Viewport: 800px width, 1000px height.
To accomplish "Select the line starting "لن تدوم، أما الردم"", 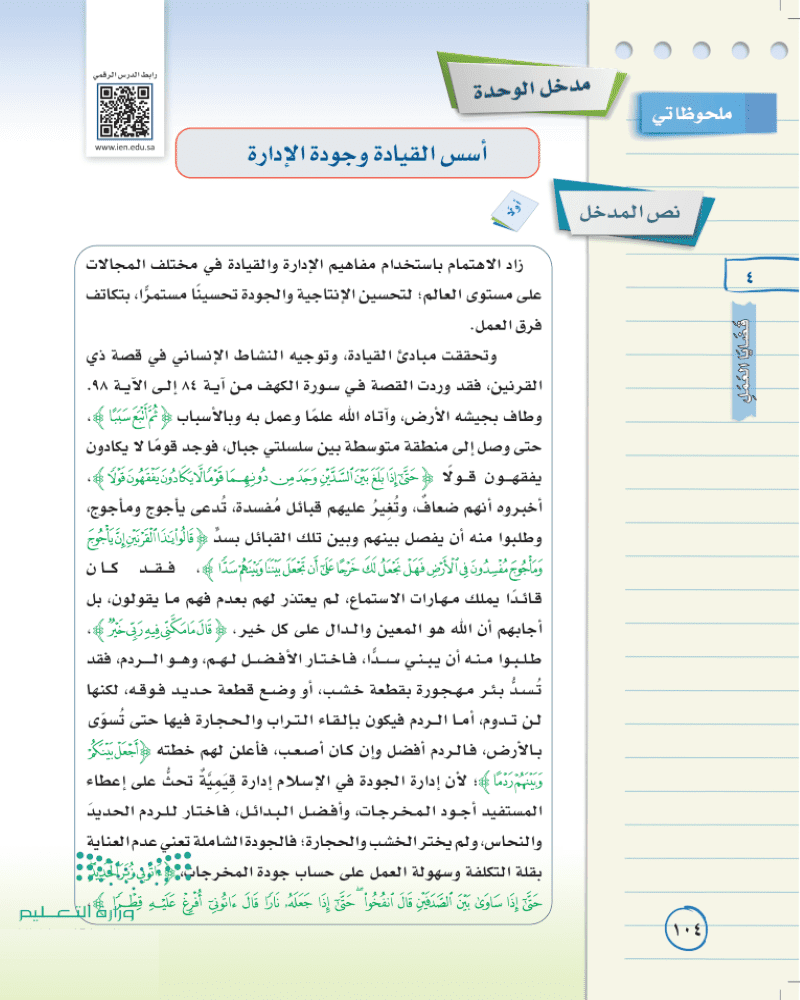I will (314, 721).
